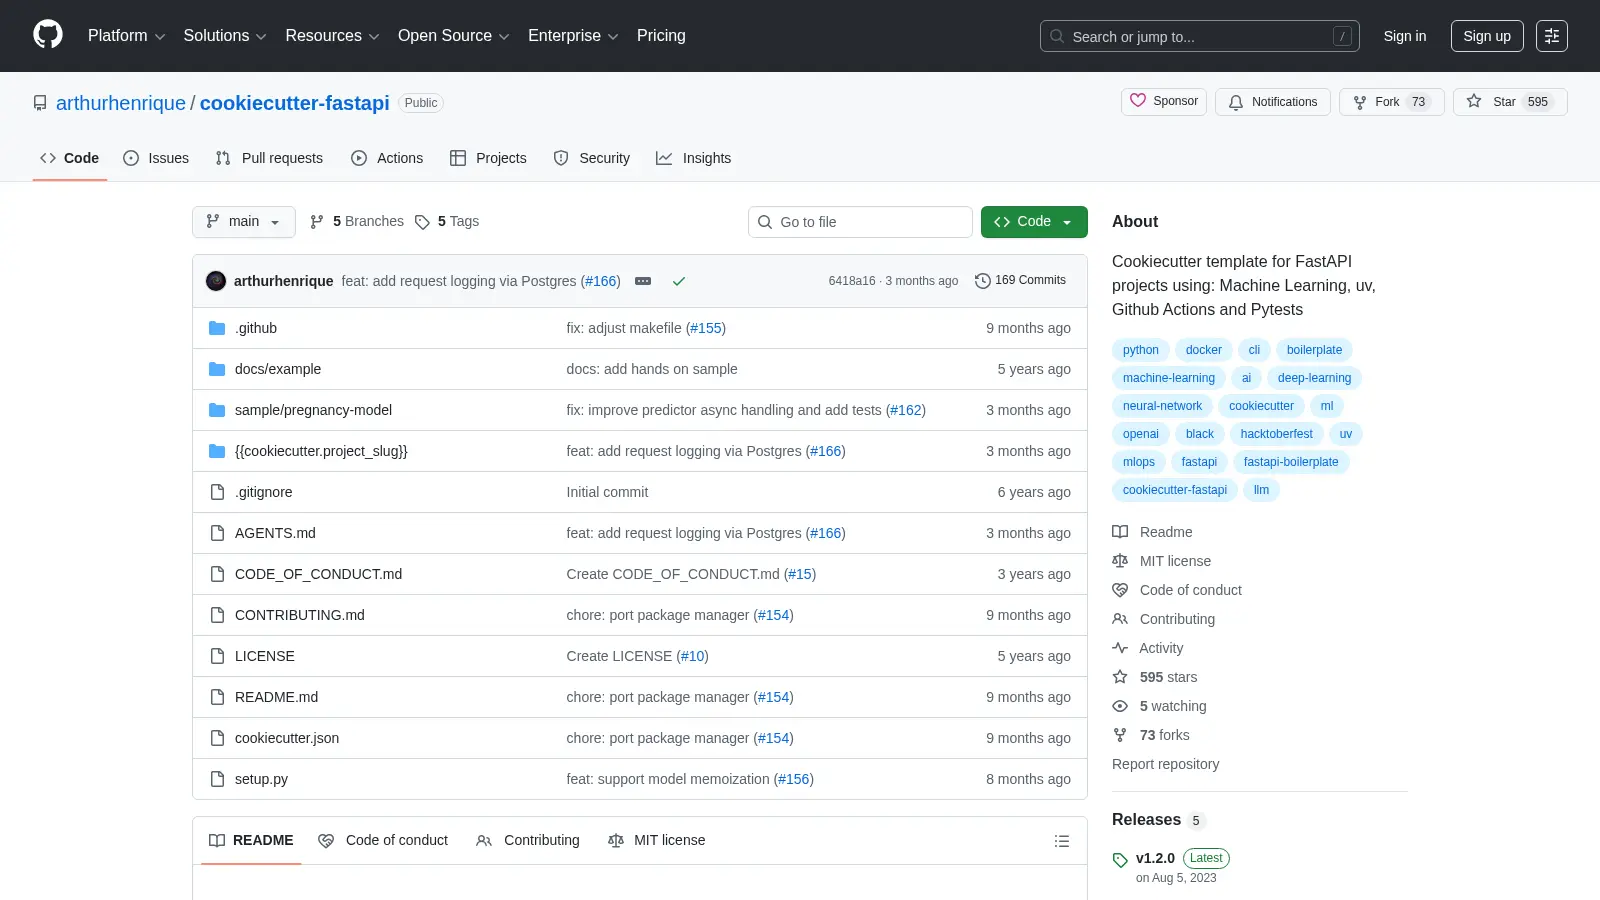Fork the repository using the Fork button
Image resolution: width=1600 pixels, height=900 pixels.
pyautogui.click(x=1391, y=102)
